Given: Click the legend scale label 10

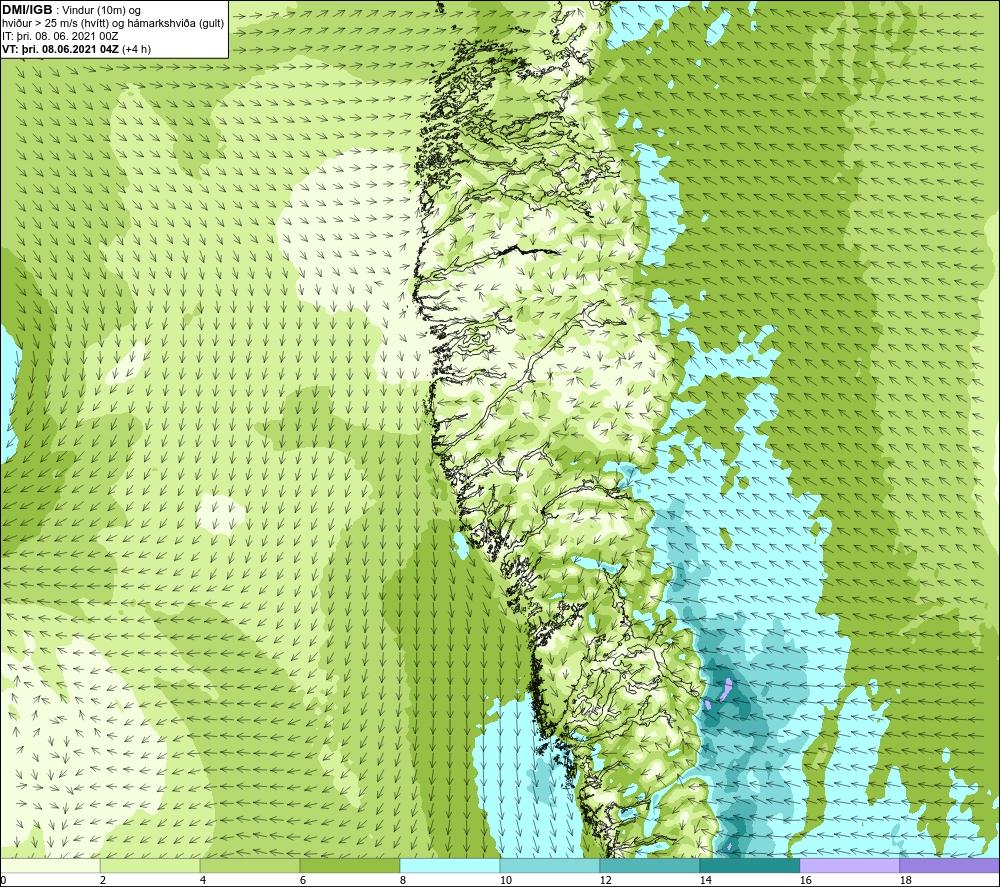Looking at the screenshot, I should (505, 881).
